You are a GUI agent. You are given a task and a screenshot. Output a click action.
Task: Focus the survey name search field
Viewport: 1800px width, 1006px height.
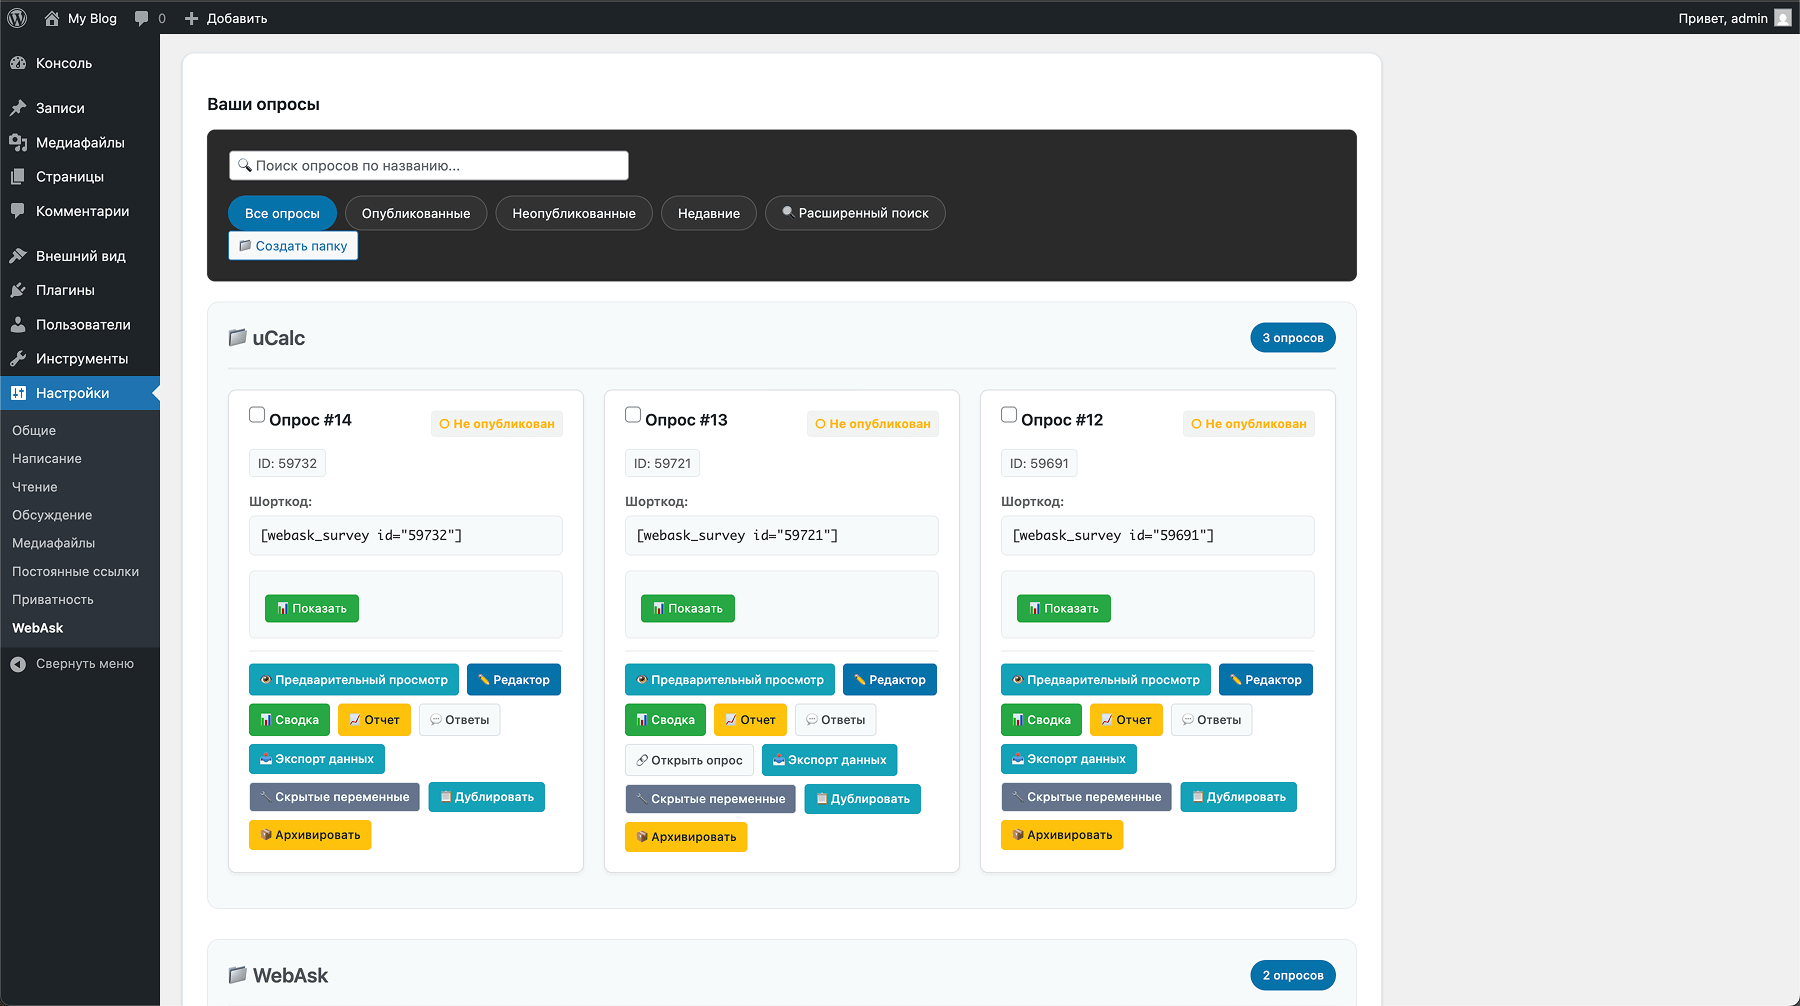(x=429, y=166)
